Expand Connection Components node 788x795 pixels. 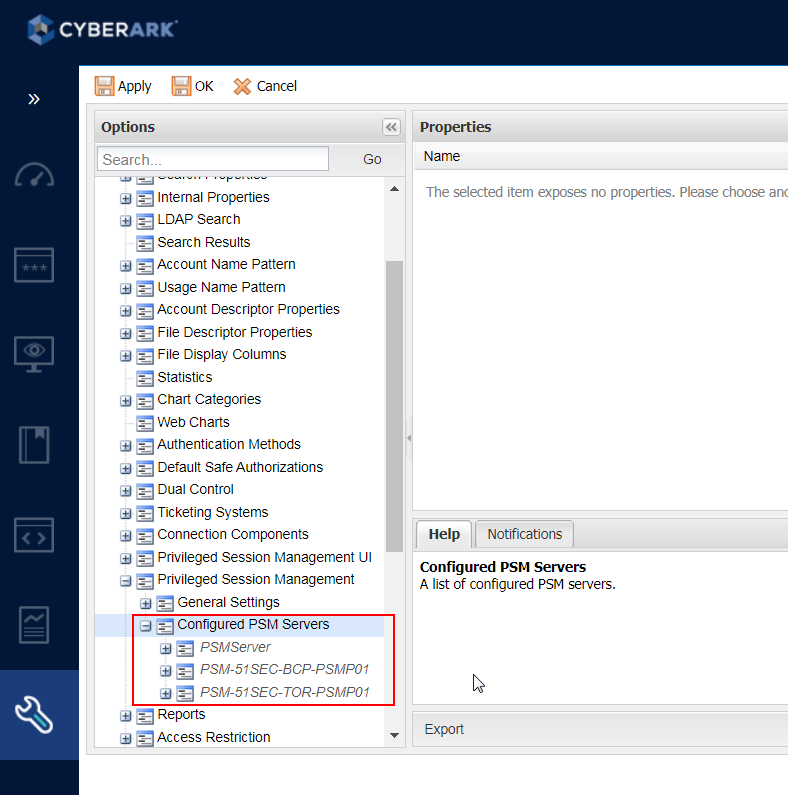click(x=125, y=536)
